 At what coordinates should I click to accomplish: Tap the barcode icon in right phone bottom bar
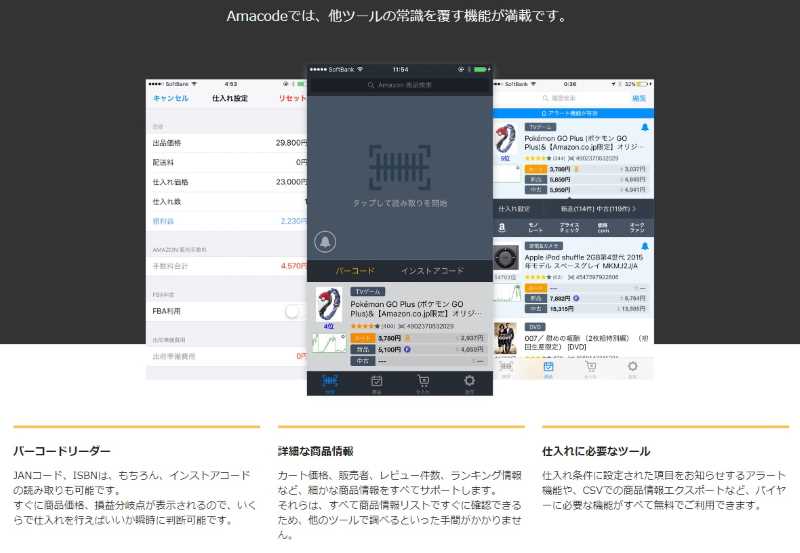(x=506, y=368)
